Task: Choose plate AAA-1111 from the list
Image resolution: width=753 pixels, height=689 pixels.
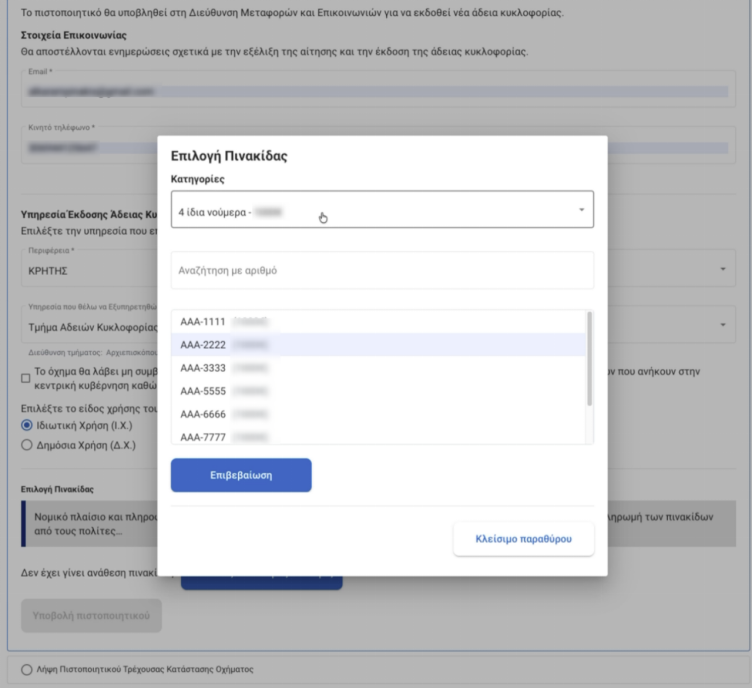Action: (x=378, y=322)
